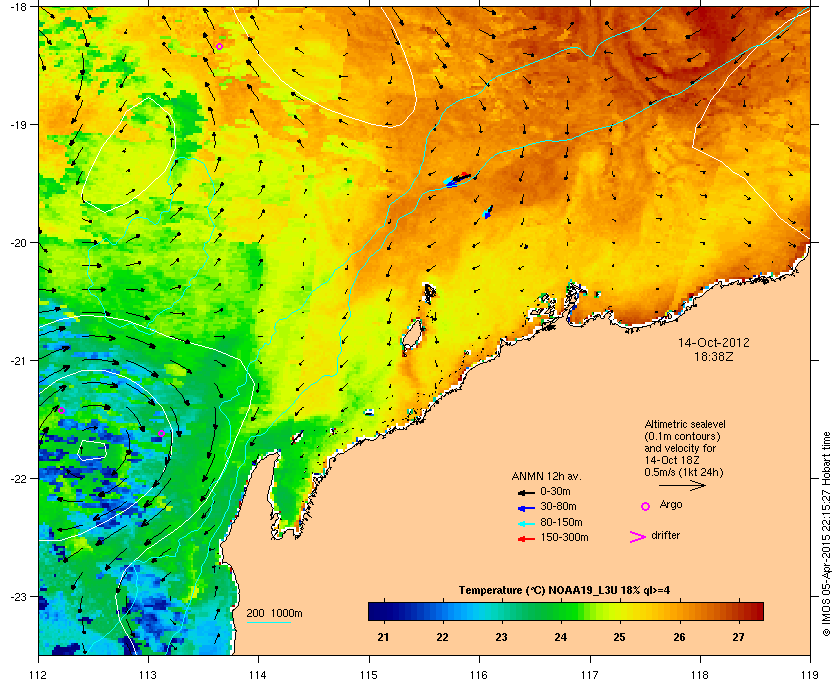Click the '30-80m' depth label
Screen dimensions: 840x680
coord(558,506)
